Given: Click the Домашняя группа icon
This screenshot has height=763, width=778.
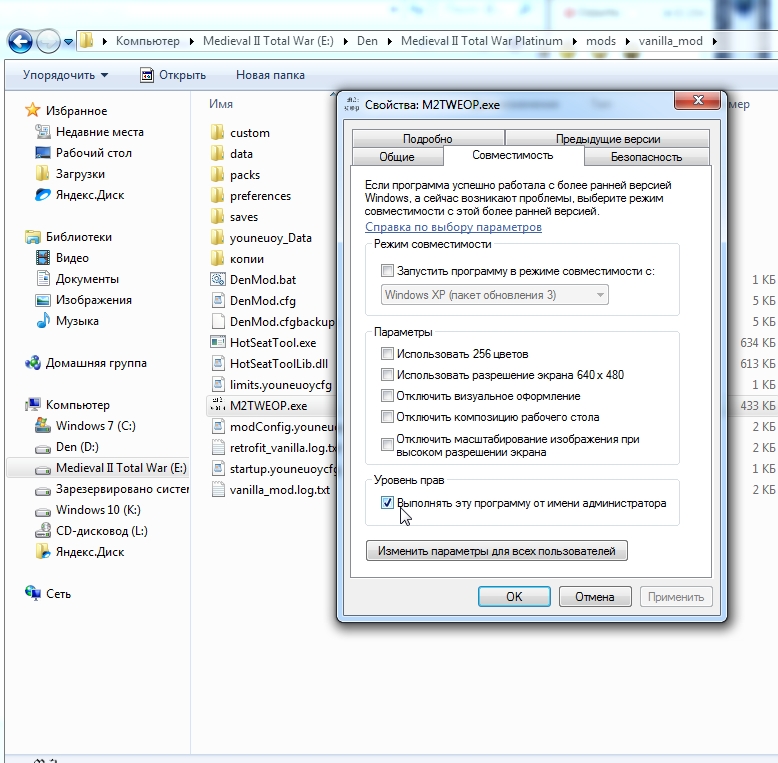Looking at the screenshot, I should 33,363.
